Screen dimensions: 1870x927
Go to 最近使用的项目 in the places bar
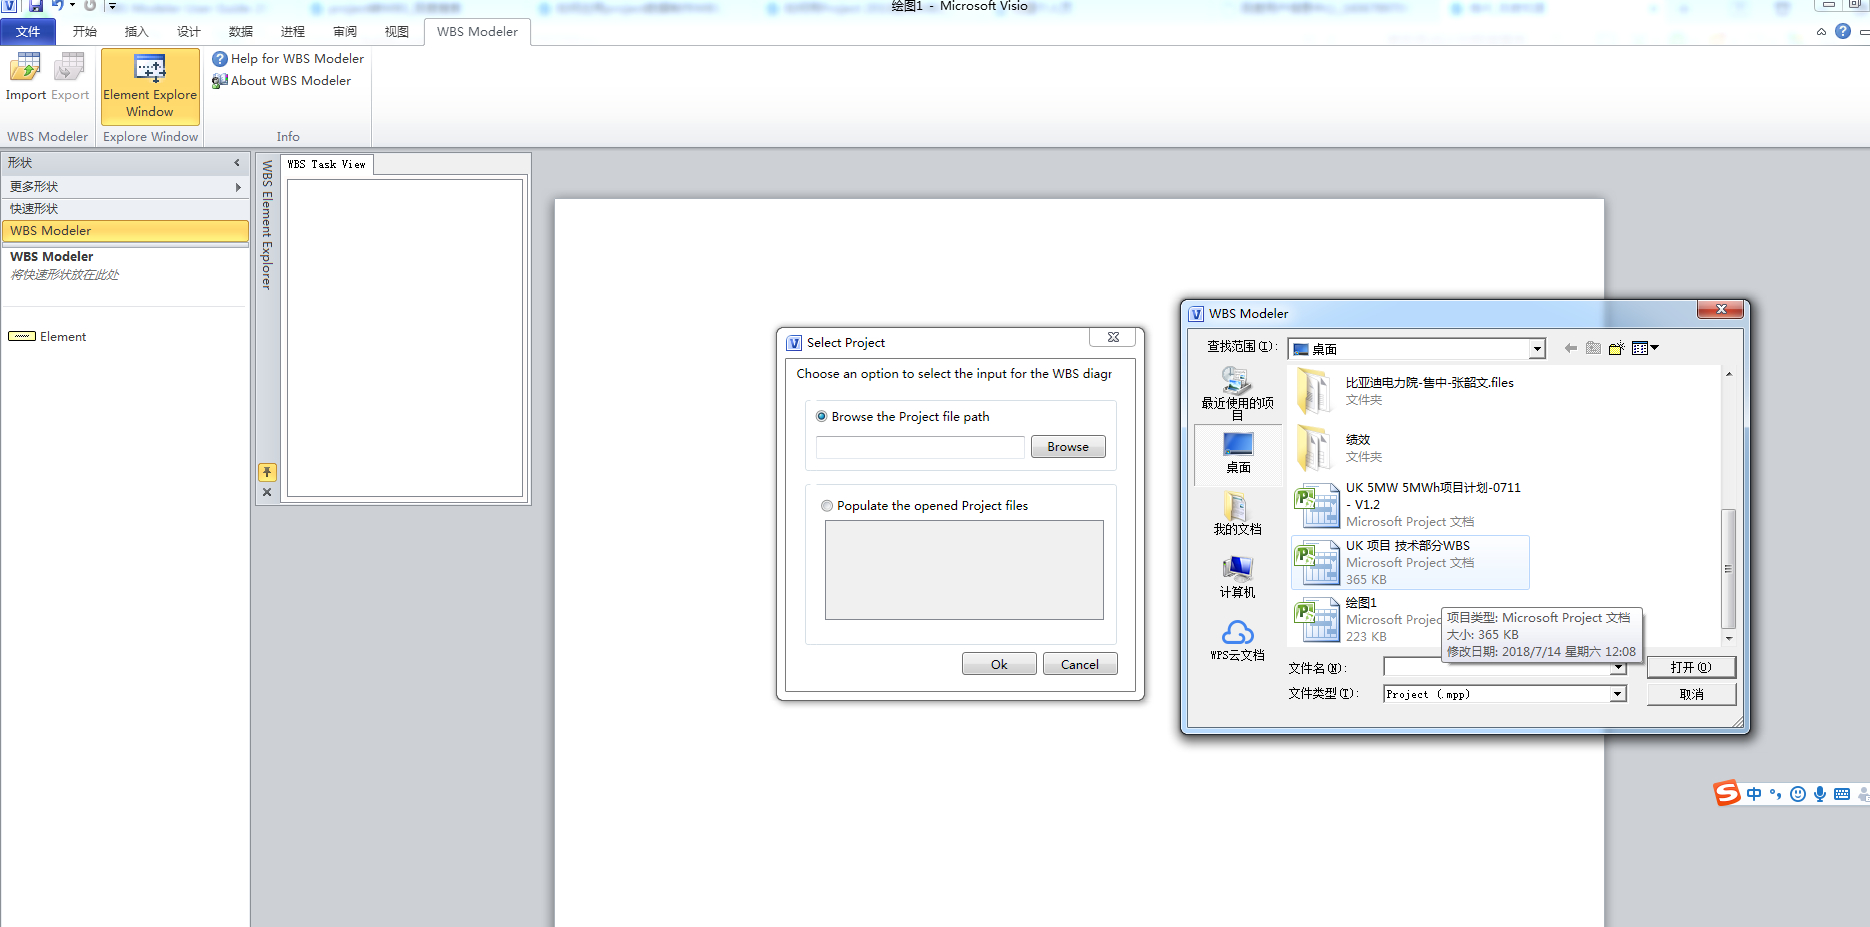coord(1238,393)
